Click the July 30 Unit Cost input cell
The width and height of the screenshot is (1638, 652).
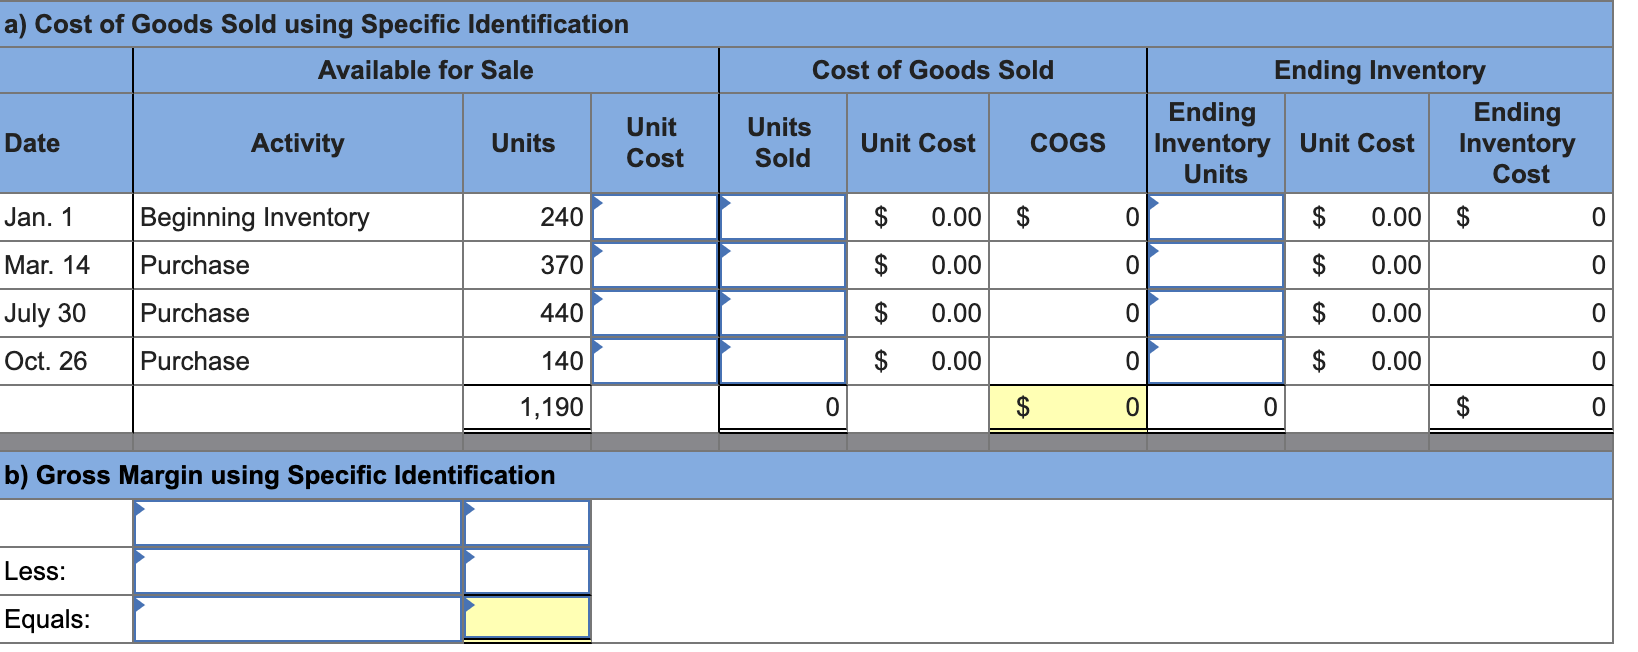tap(655, 313)
